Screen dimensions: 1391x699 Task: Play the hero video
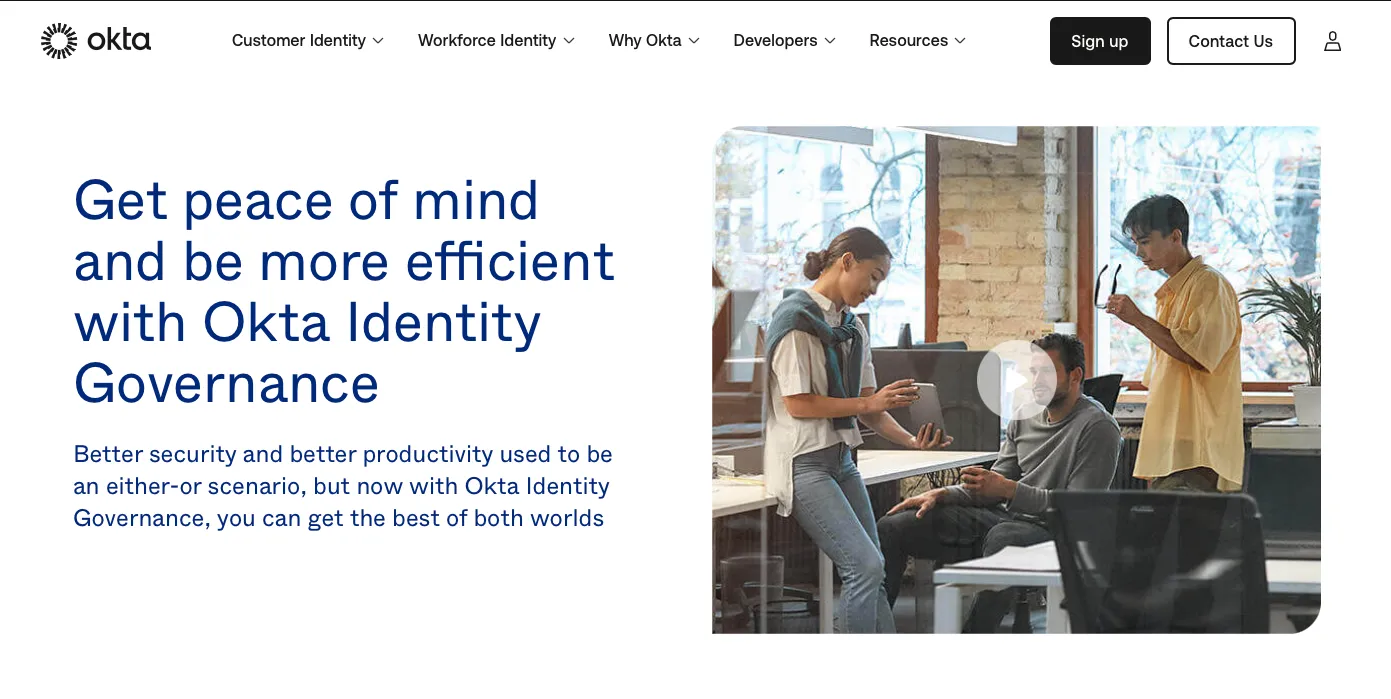pos(1016,380)
